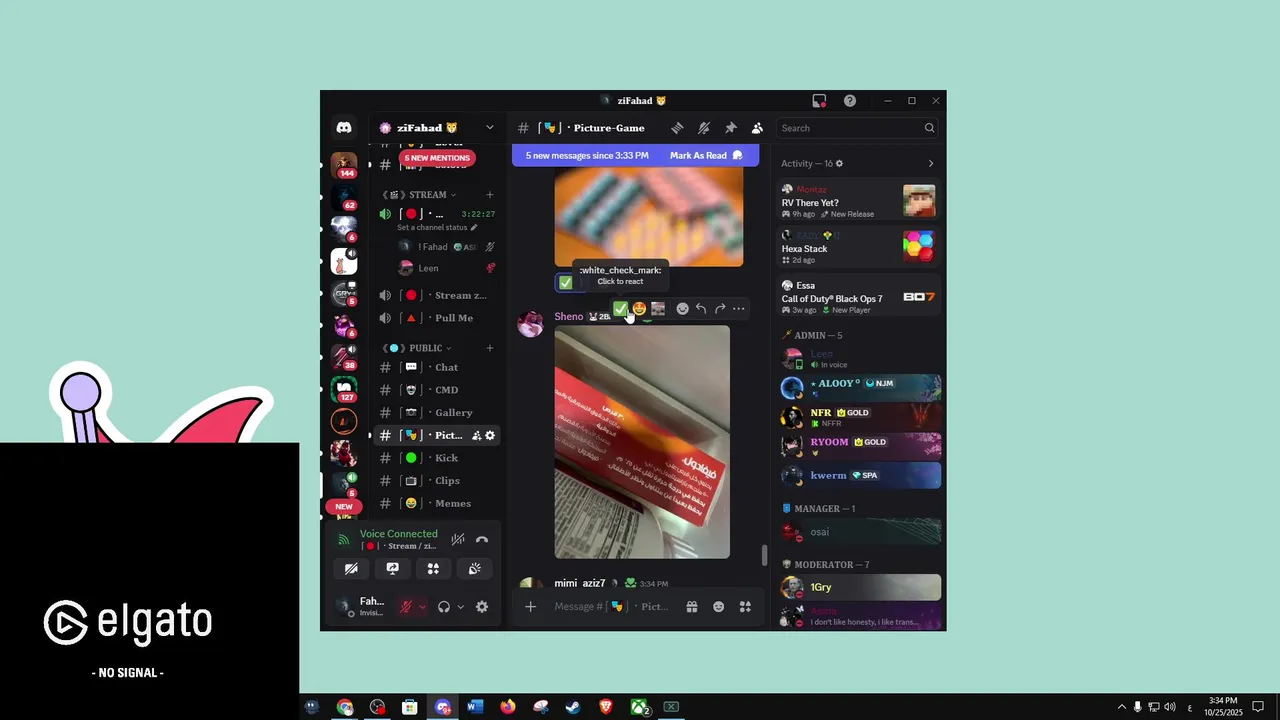Image resolution: width=1280 pixels, height=720 pixels.
Task: Add a channel to STREAM category
Action: pyautogui.click(x=489, y=195)
